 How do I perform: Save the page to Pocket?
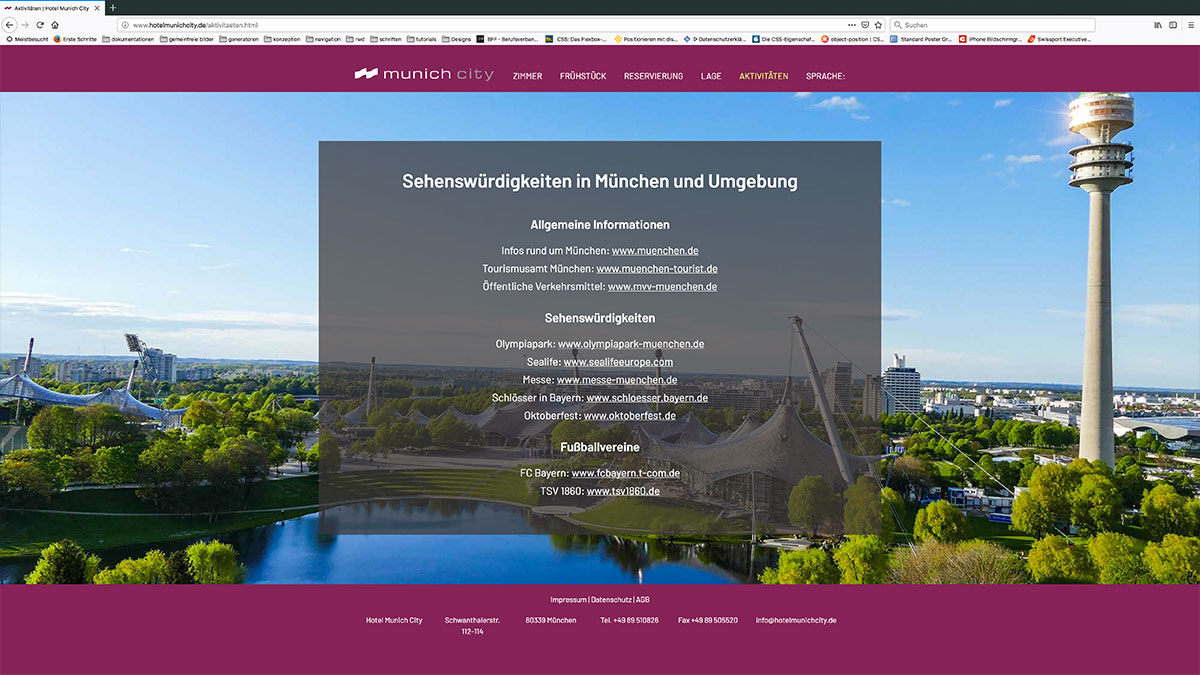865,25
